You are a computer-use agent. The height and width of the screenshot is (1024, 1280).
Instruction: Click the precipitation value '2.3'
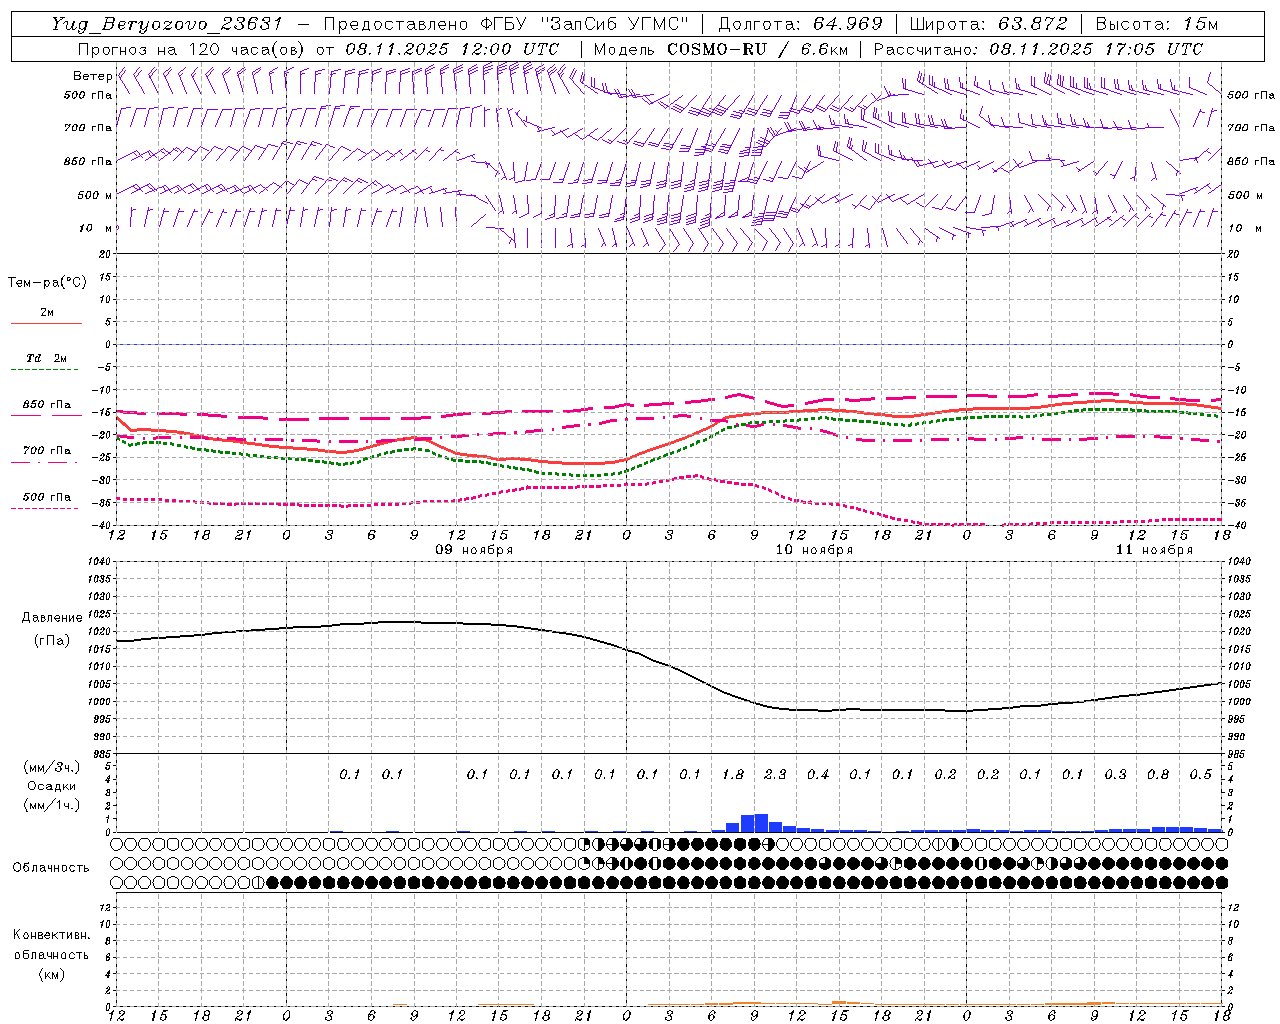click(775, 775)
